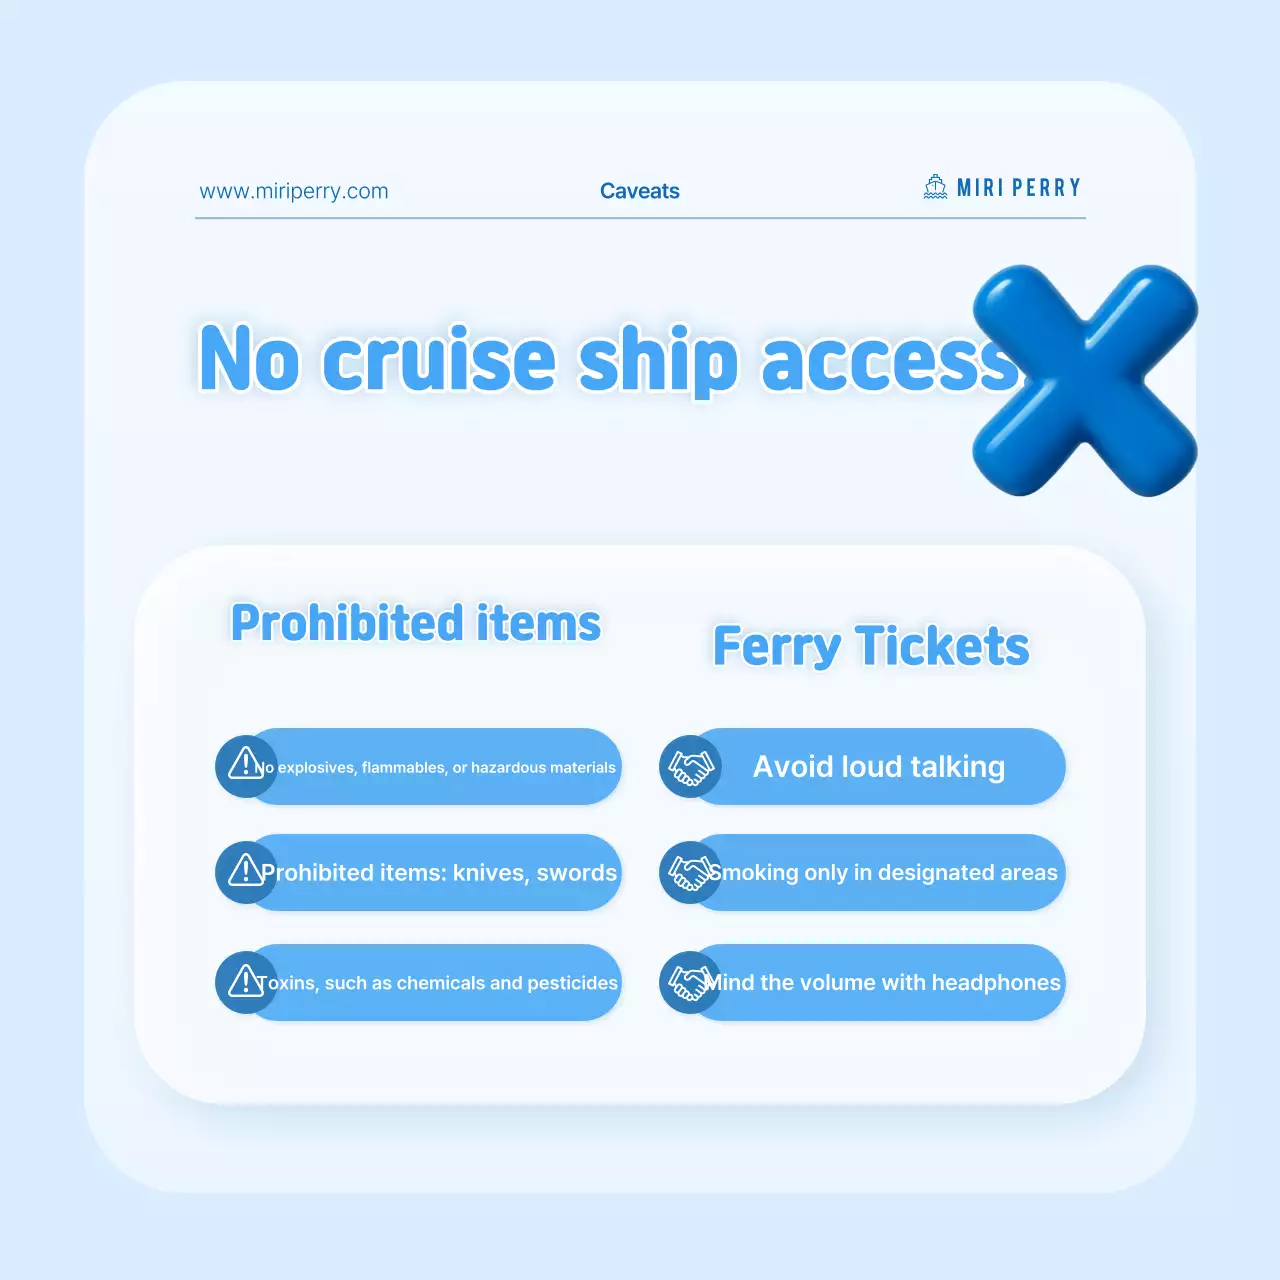This screenshot has width=1280, height=1280.
Task: Click the handshake icon beside smoking rule
Action: coord(690,872)
